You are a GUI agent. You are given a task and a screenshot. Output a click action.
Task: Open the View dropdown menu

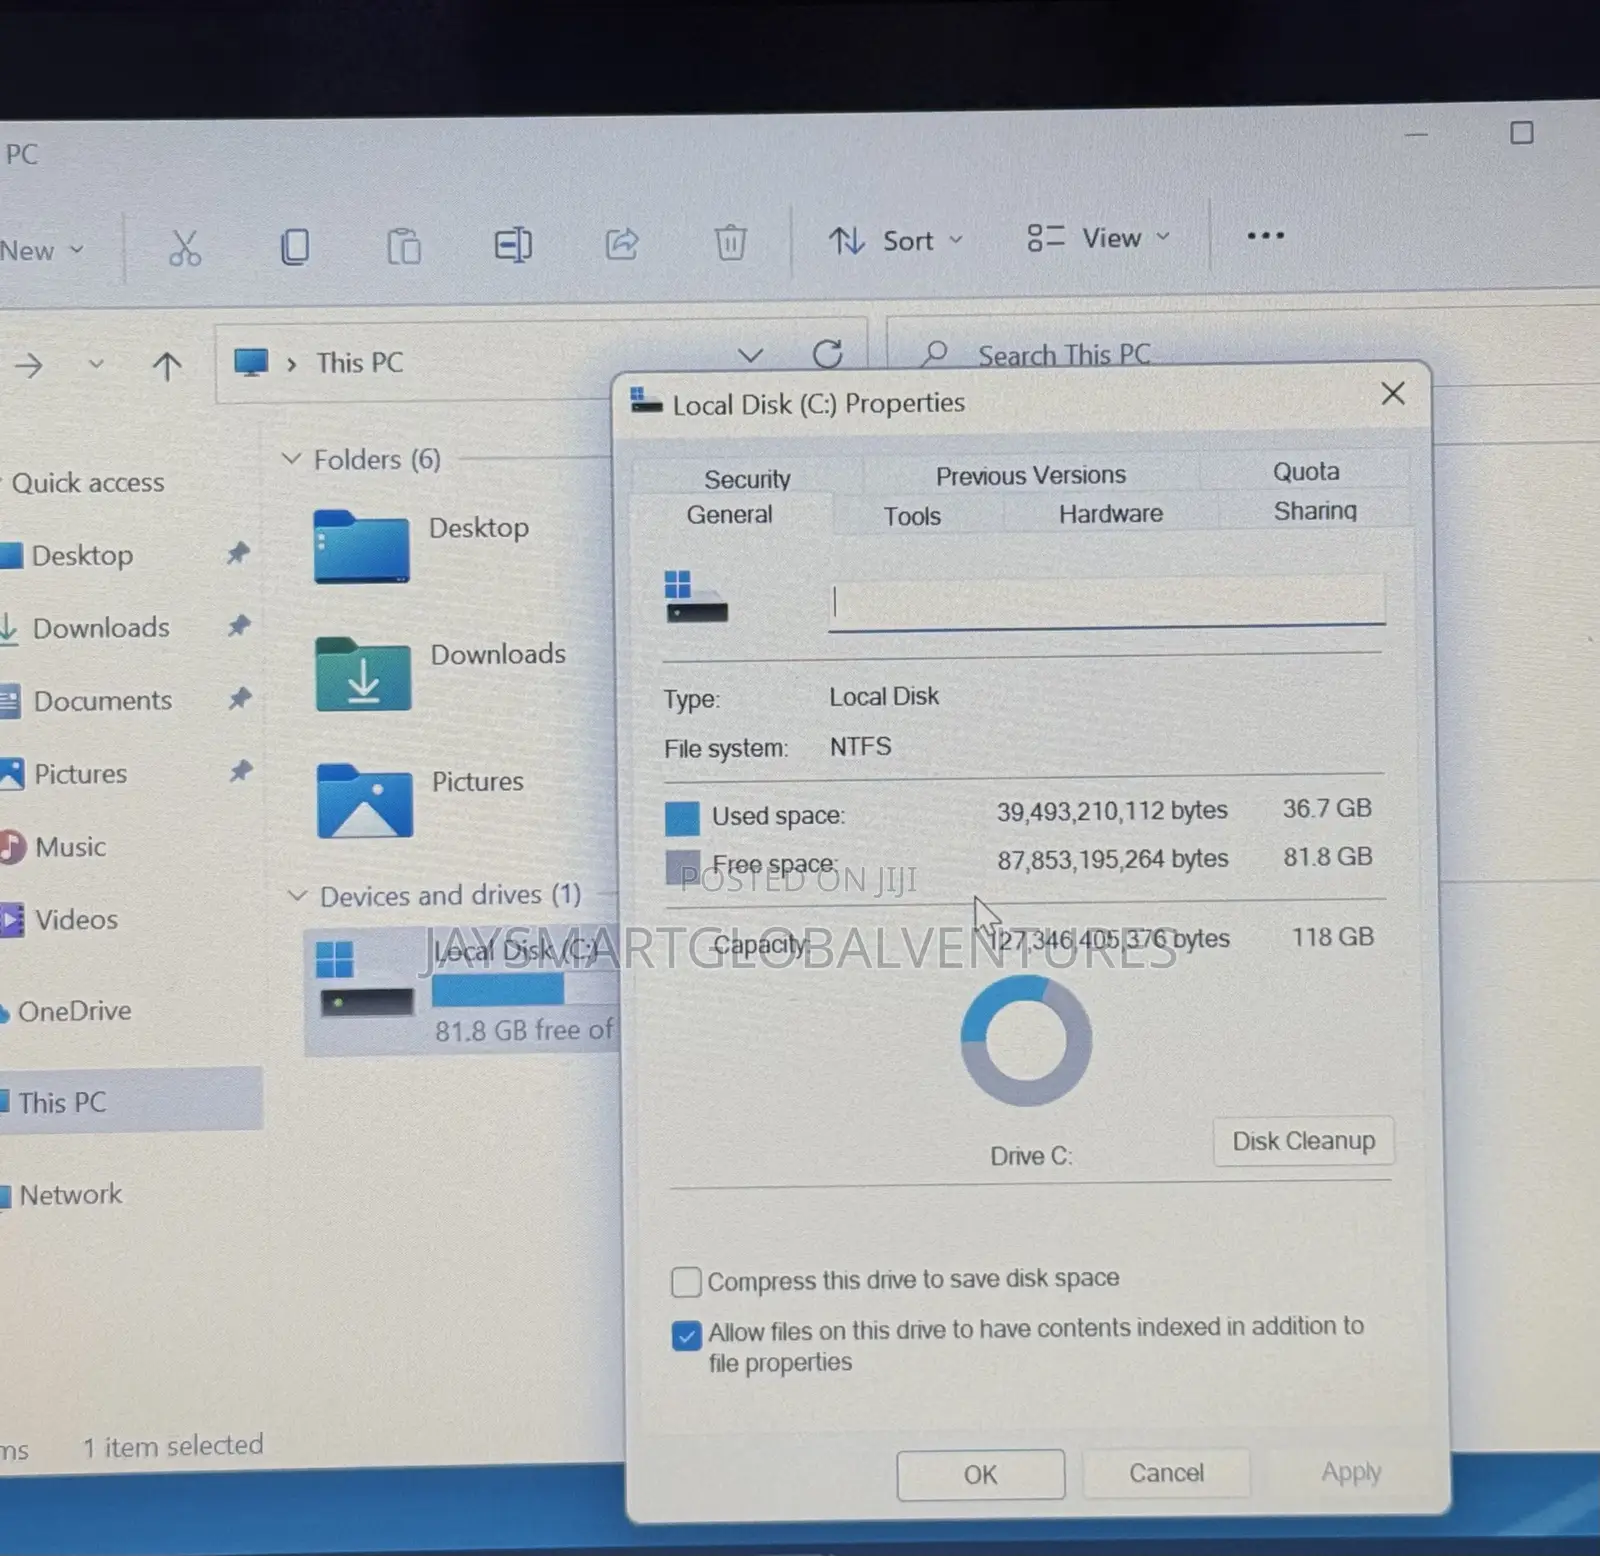(x=1098, y=238)
